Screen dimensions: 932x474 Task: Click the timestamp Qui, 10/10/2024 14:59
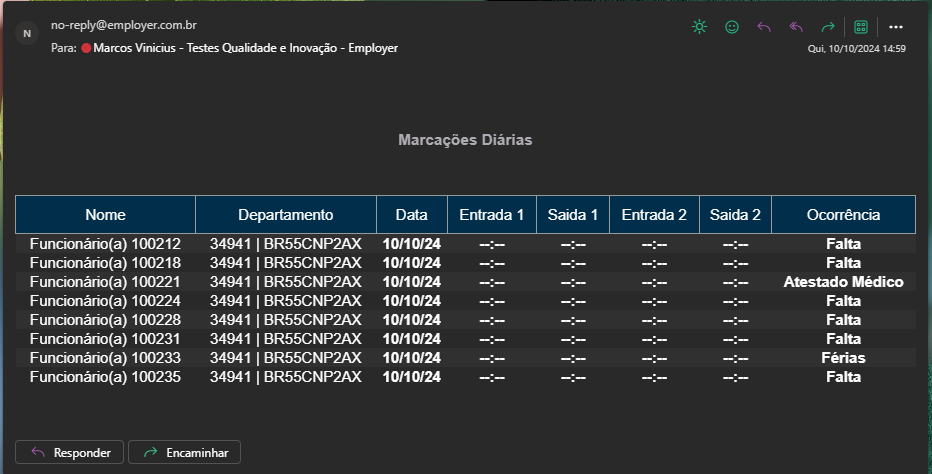857,49
